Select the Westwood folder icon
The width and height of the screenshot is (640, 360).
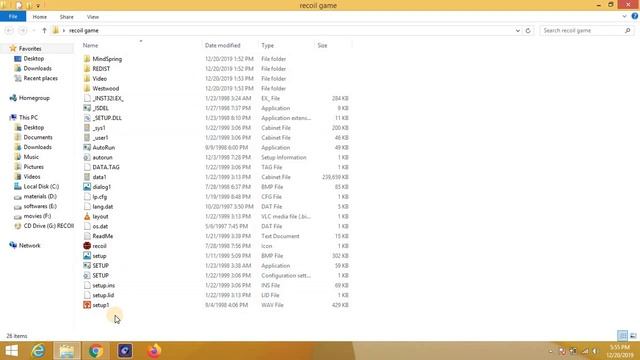87,88
